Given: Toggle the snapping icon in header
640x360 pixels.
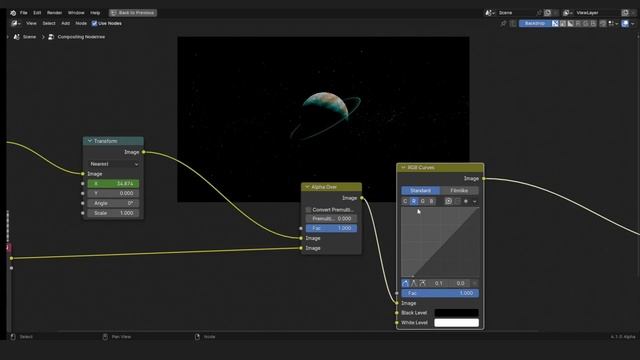Looking at the screenshot, I should (603, 23).
